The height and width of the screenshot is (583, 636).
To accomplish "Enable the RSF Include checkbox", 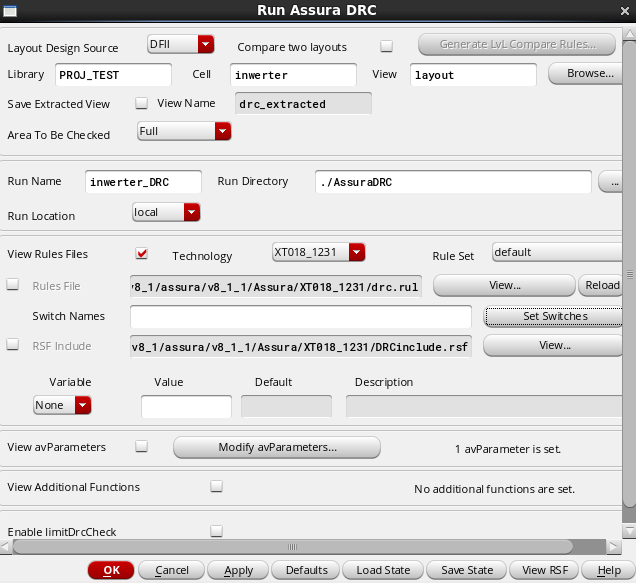I will pos(13,344).
